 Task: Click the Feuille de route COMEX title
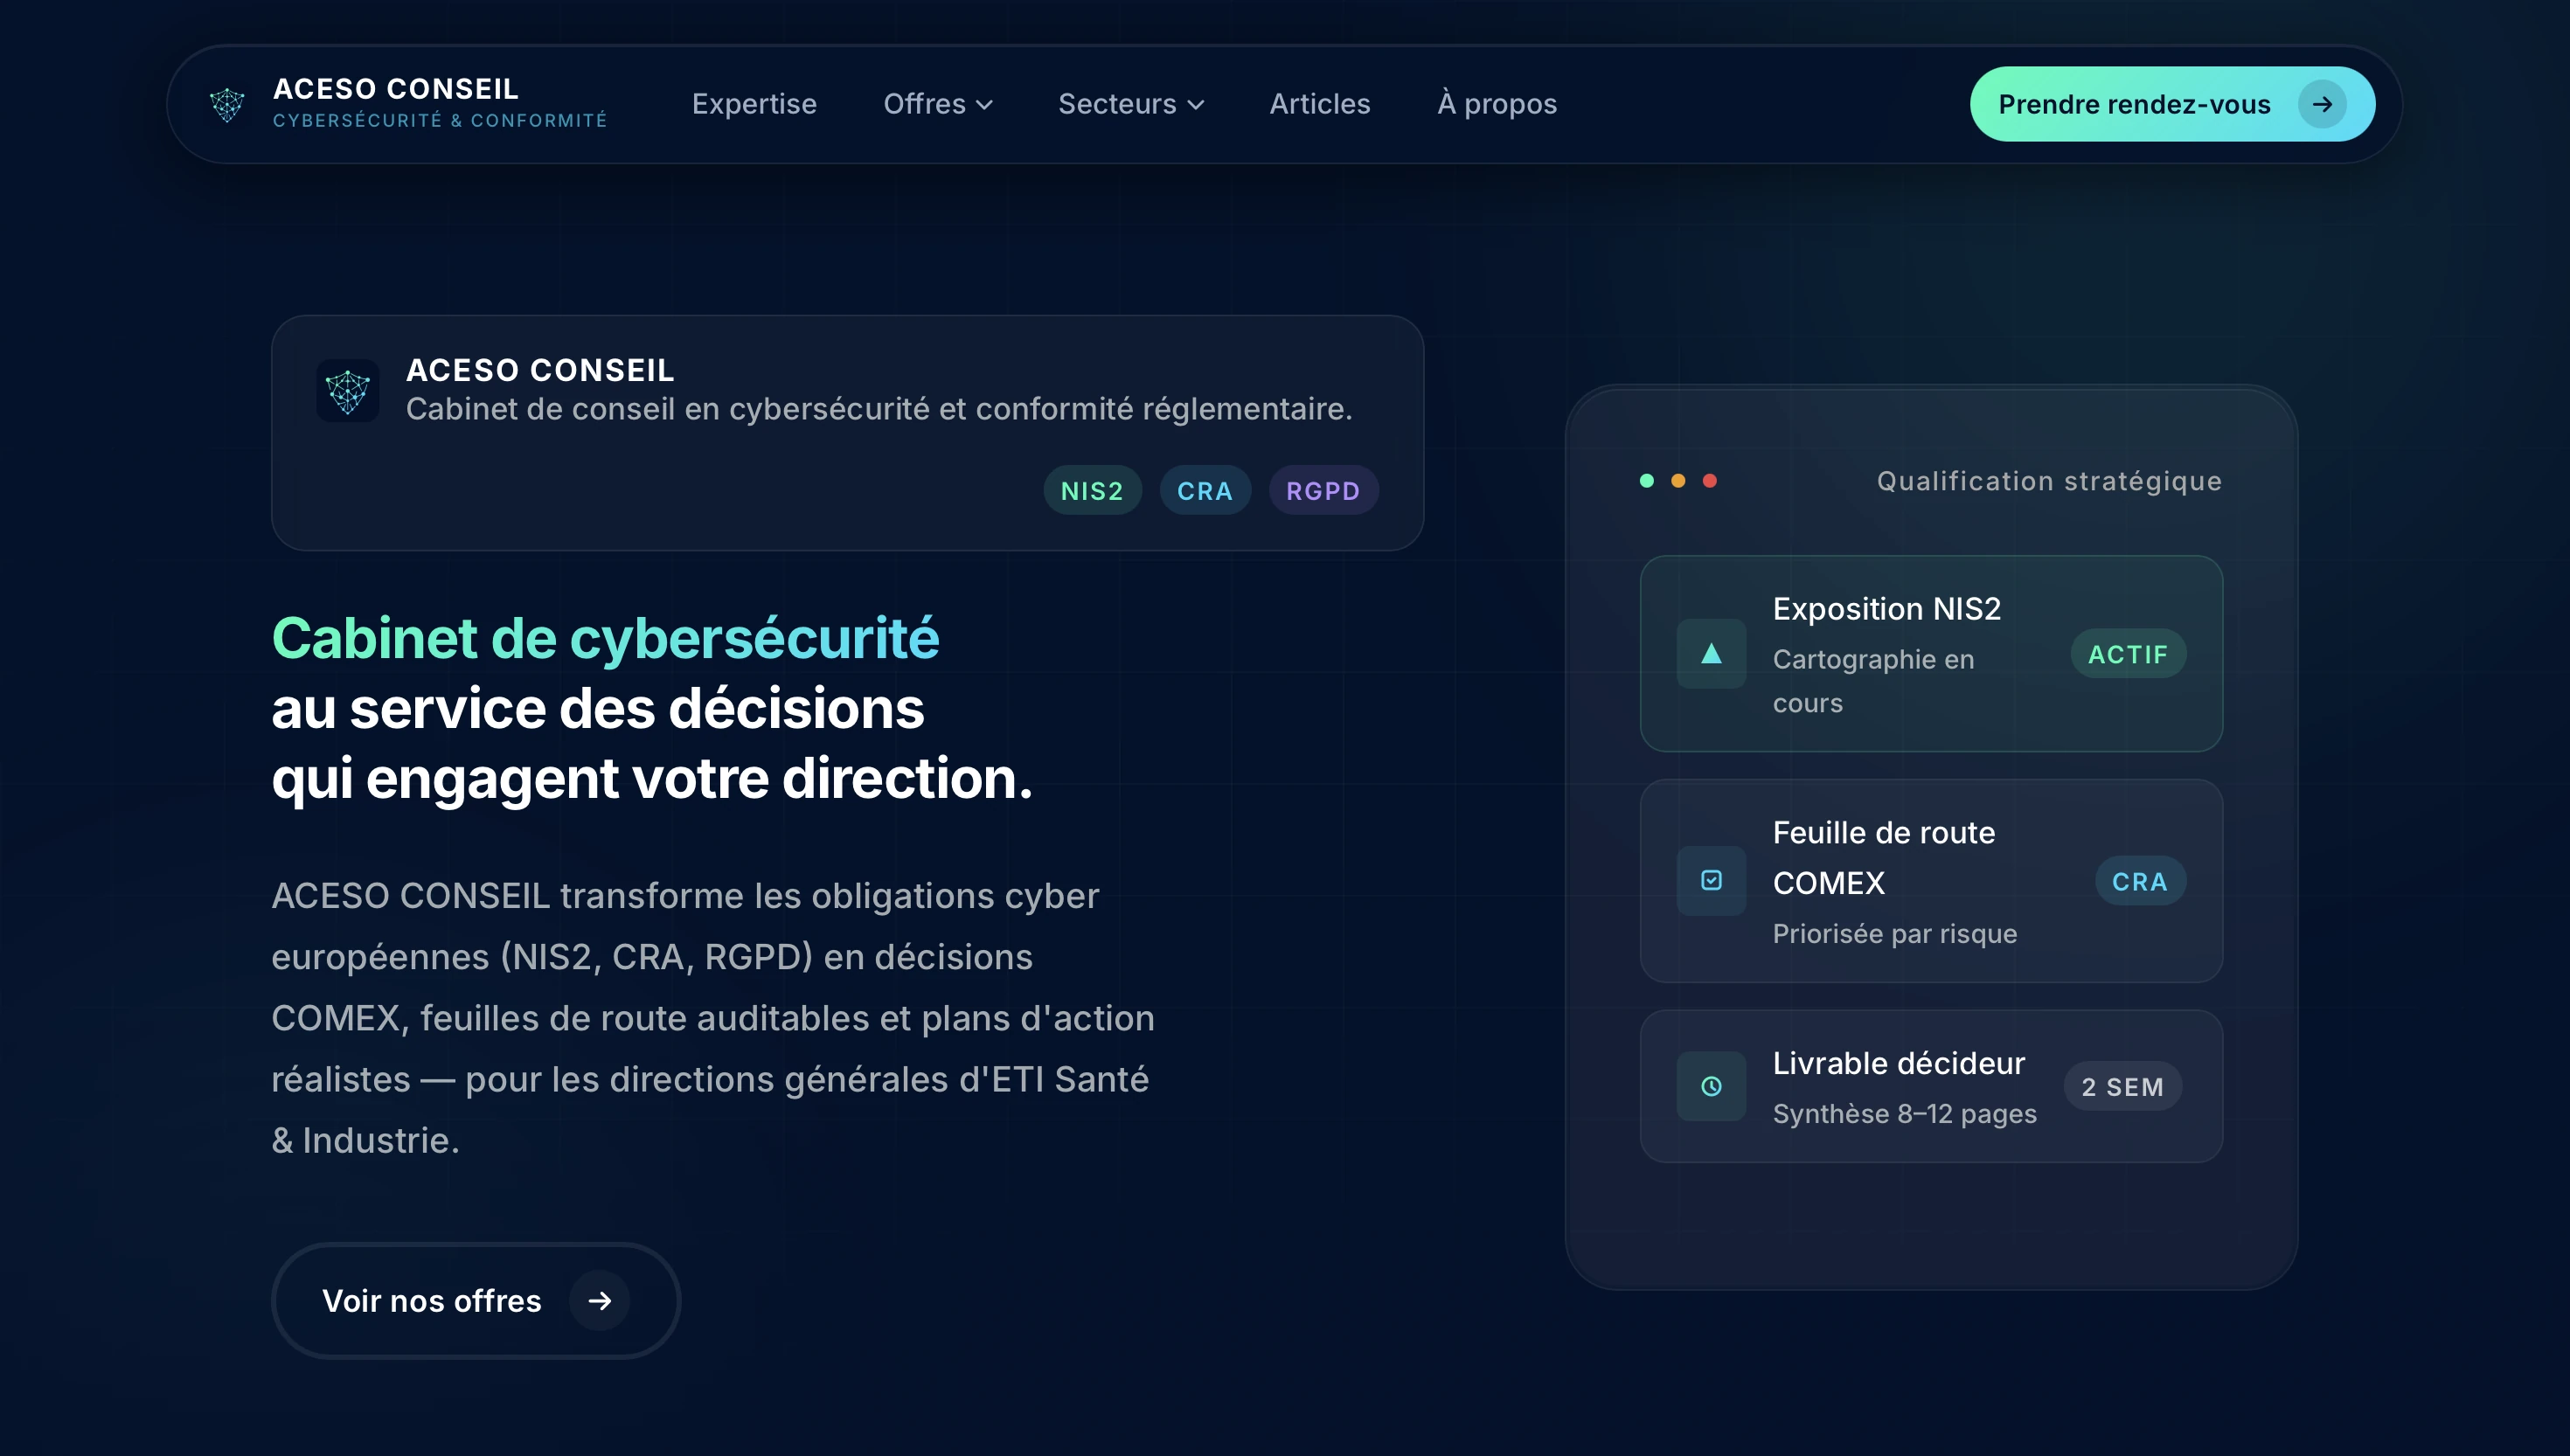point(1884,858)
